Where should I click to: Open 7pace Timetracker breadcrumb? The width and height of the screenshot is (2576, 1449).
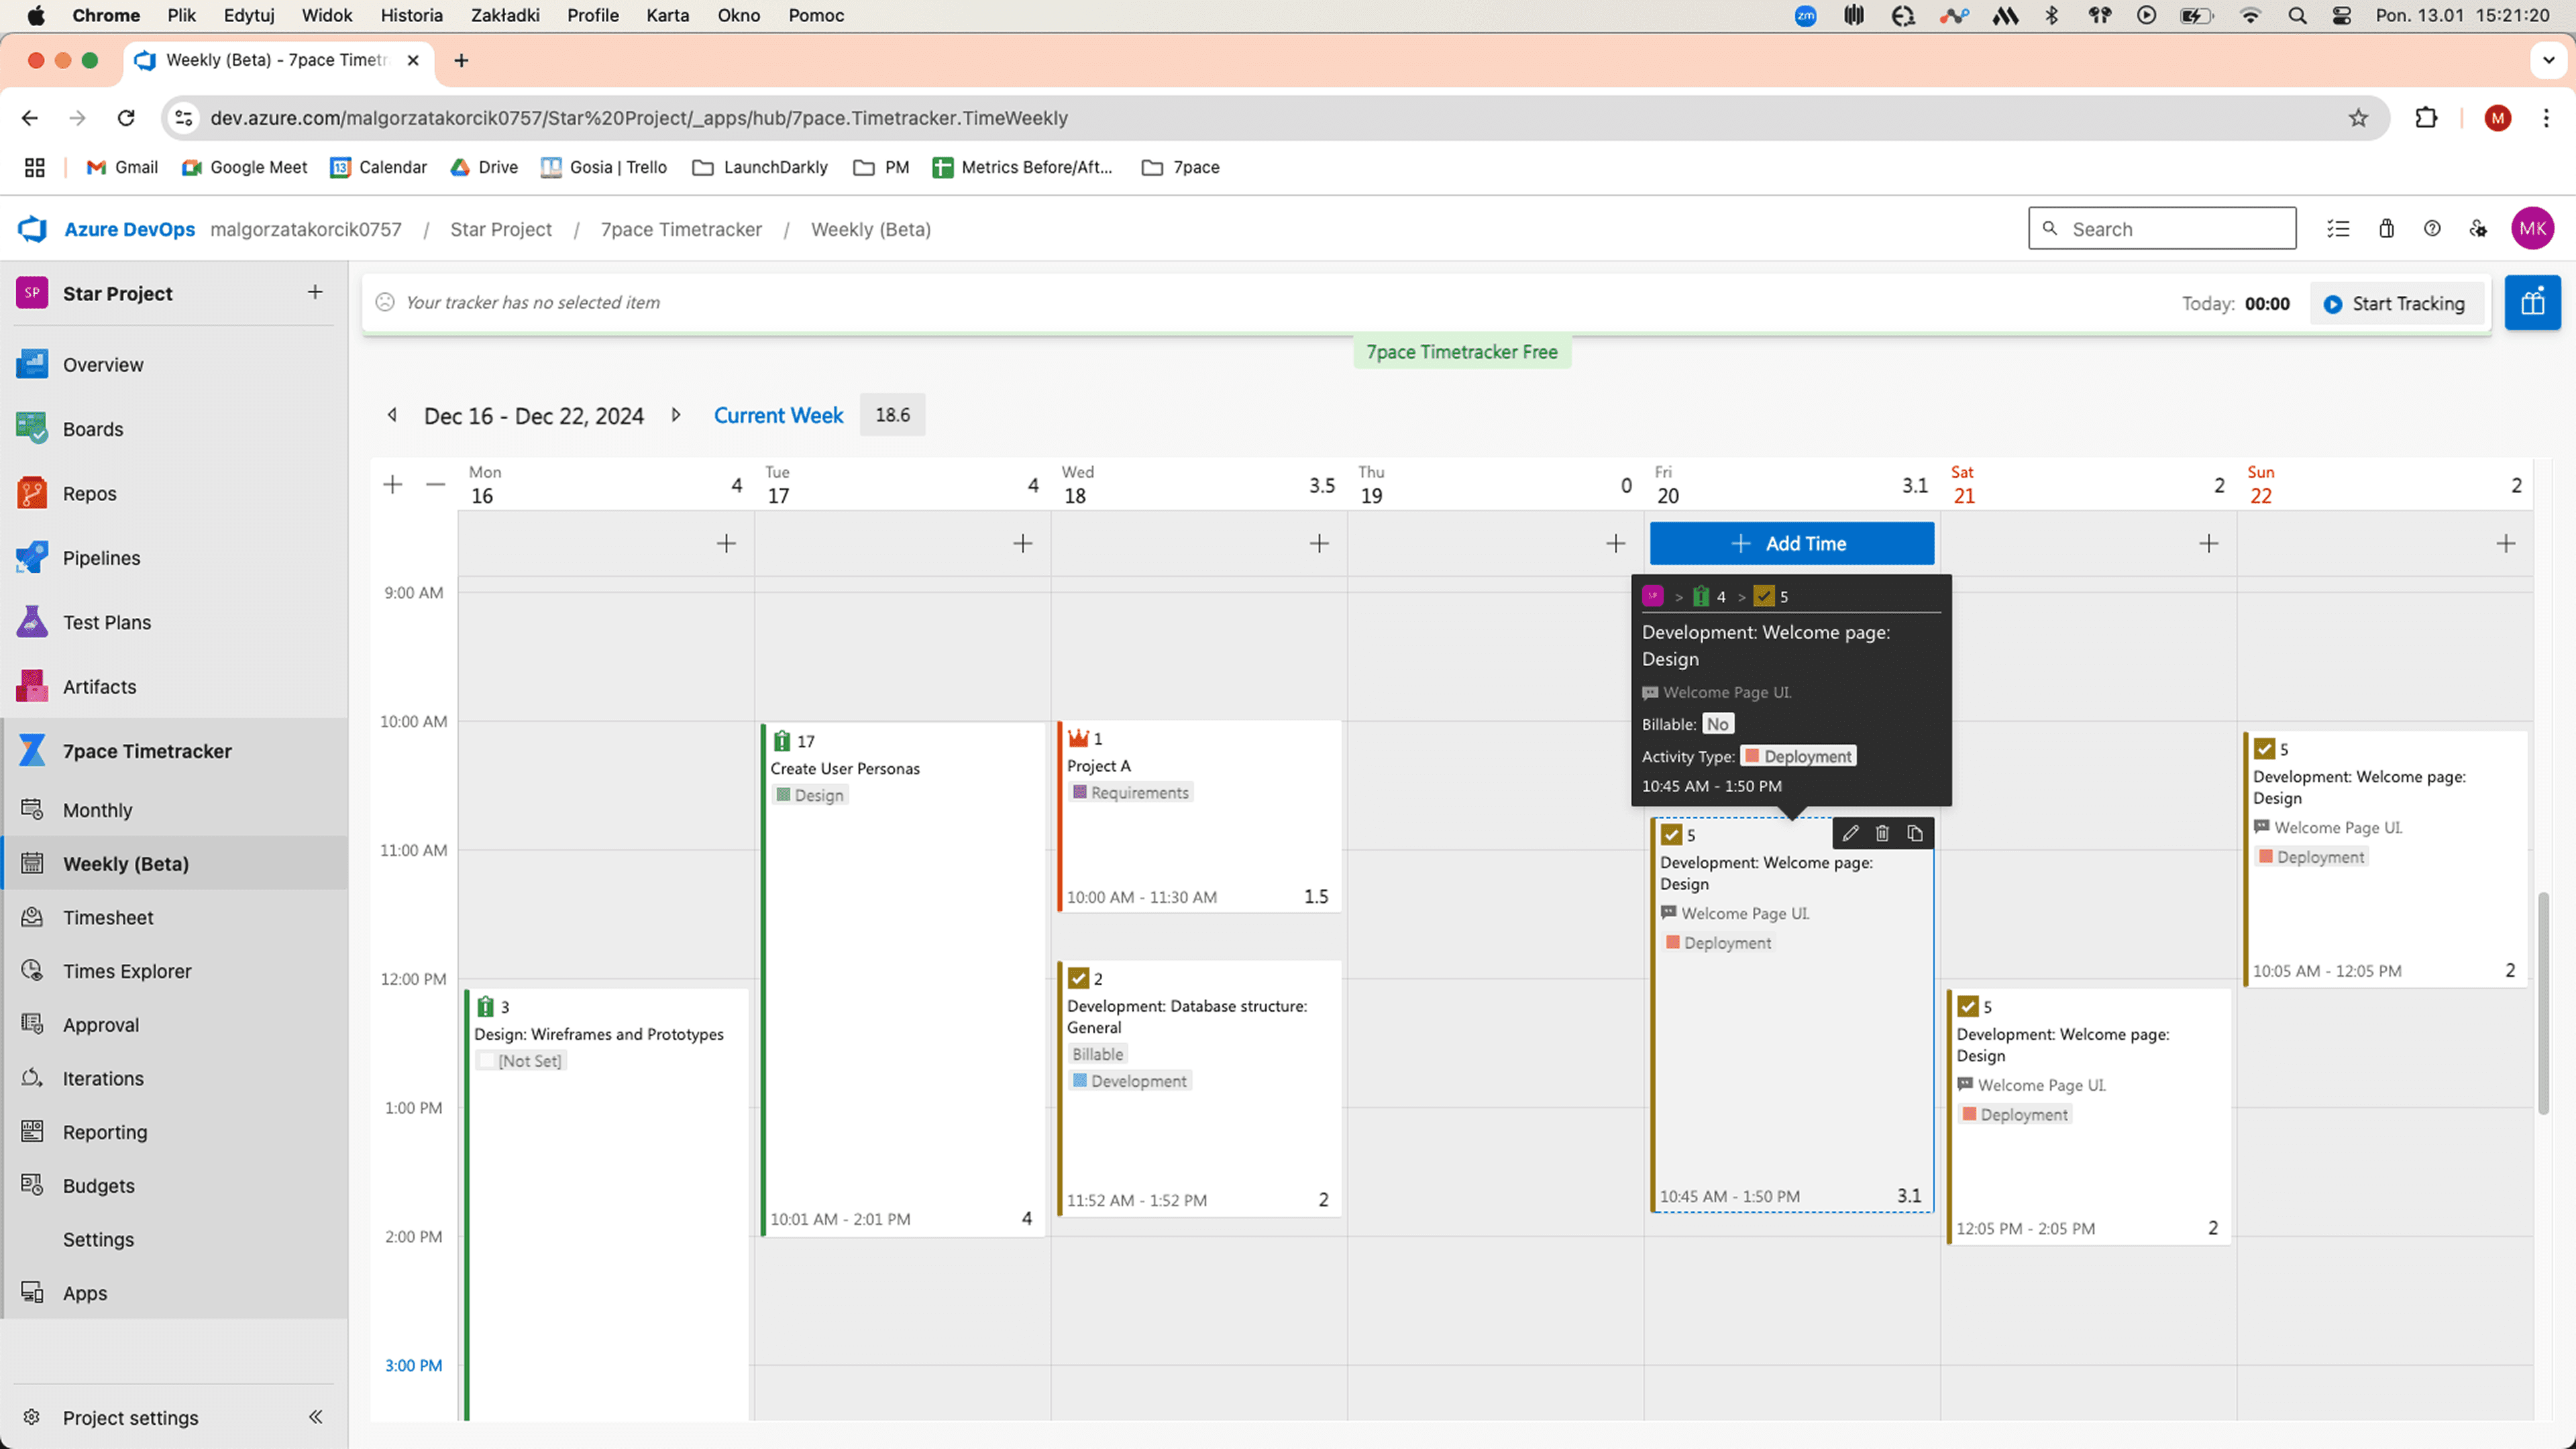[681, 229]
